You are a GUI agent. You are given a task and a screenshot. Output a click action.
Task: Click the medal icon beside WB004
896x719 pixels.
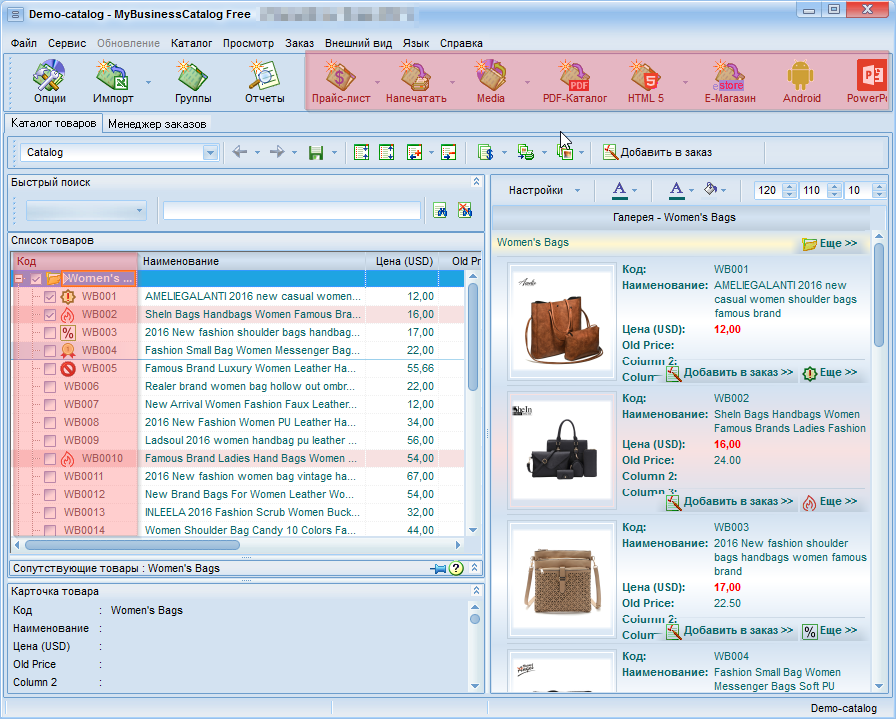click(67, 350)
